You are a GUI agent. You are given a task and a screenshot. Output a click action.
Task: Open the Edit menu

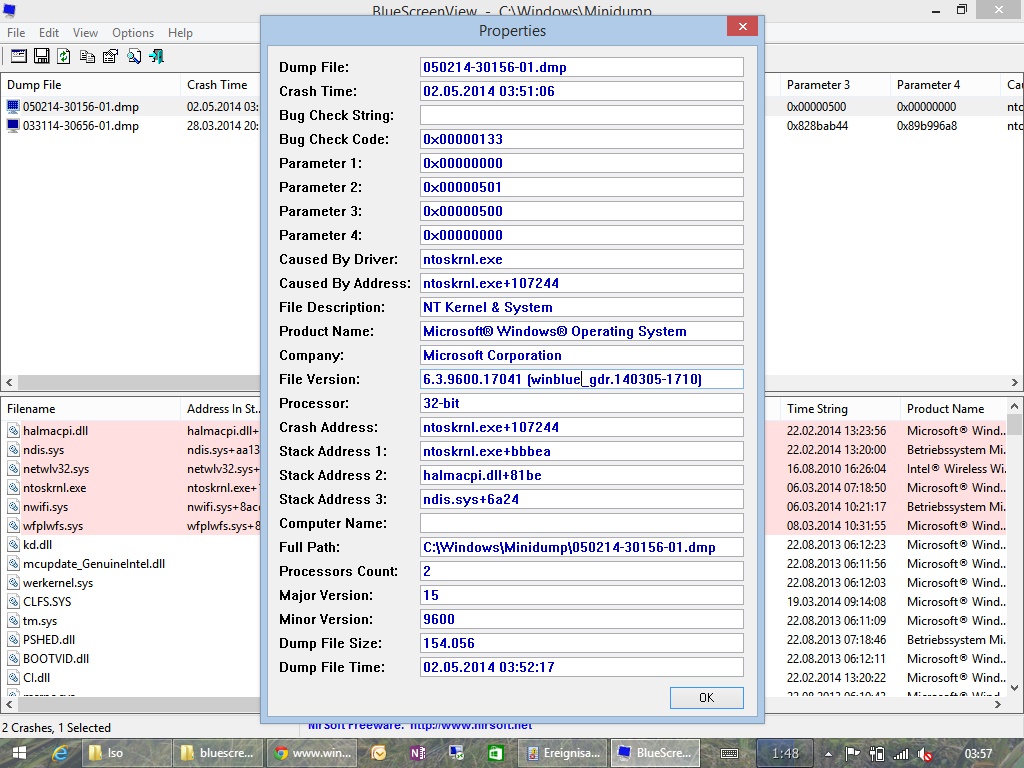[49, 33]
